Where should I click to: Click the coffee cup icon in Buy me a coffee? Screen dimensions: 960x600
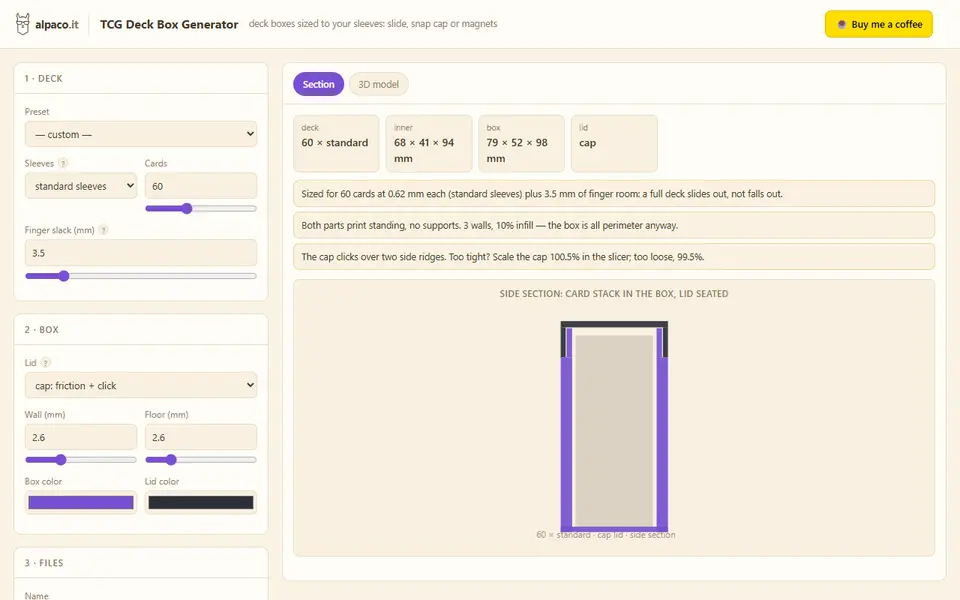(841, 24)
